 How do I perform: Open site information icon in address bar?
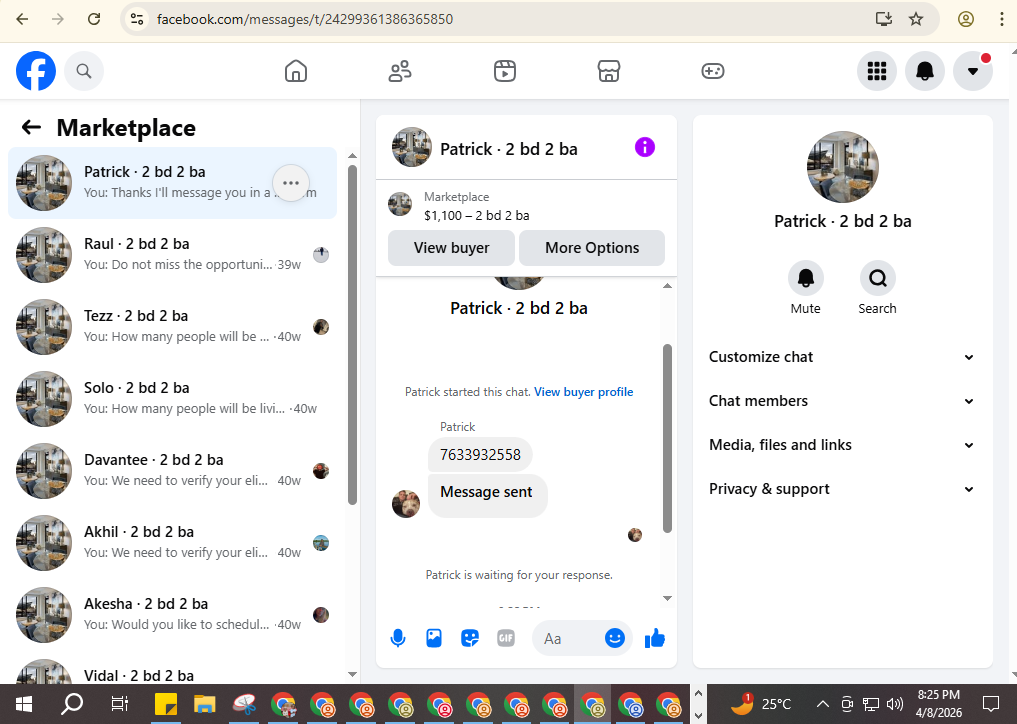coord(137,19)
